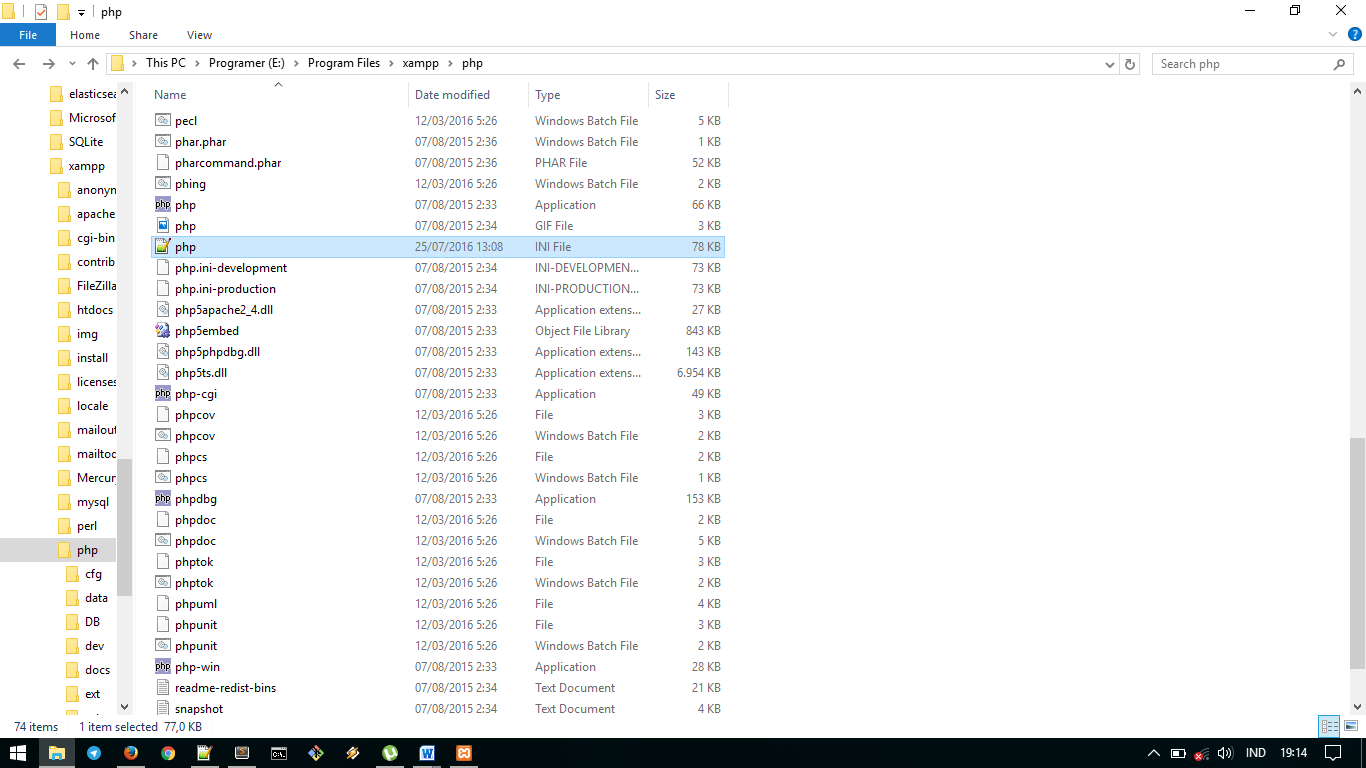Click the network icon in system tray

(1202, 753)
